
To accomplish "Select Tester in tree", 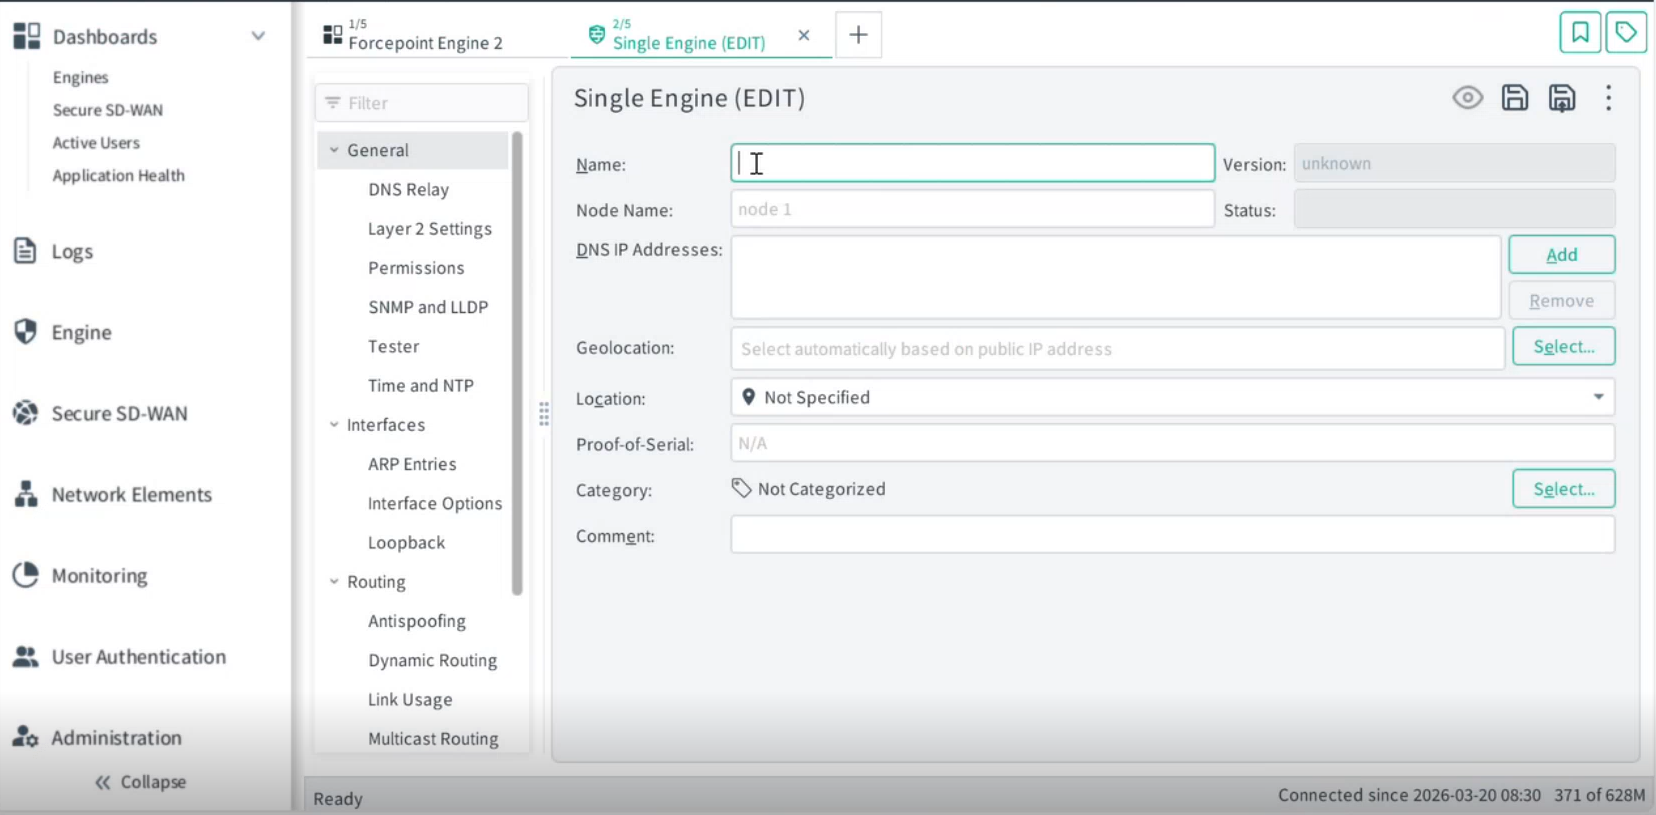I will click(393, 346).
